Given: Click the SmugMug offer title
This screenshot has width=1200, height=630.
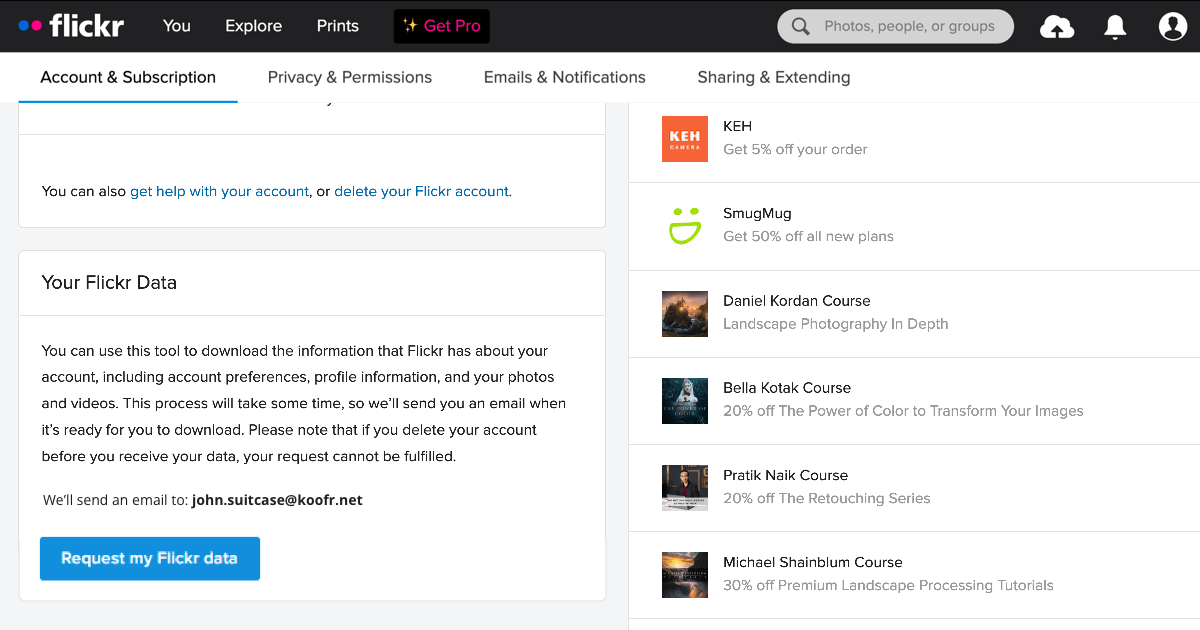Looking at the screenshot, I should [x=757, y=213].
